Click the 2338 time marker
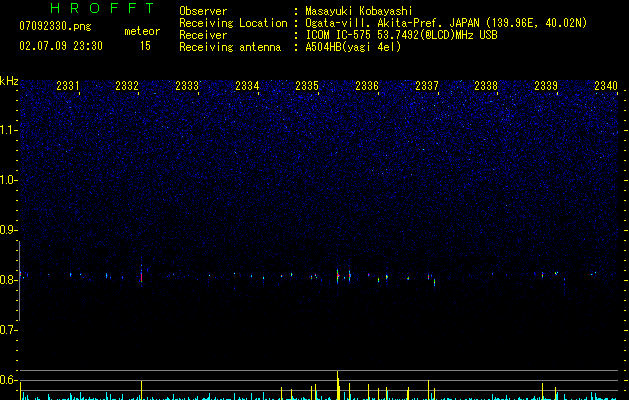629x400 pixels. point(486,86)
